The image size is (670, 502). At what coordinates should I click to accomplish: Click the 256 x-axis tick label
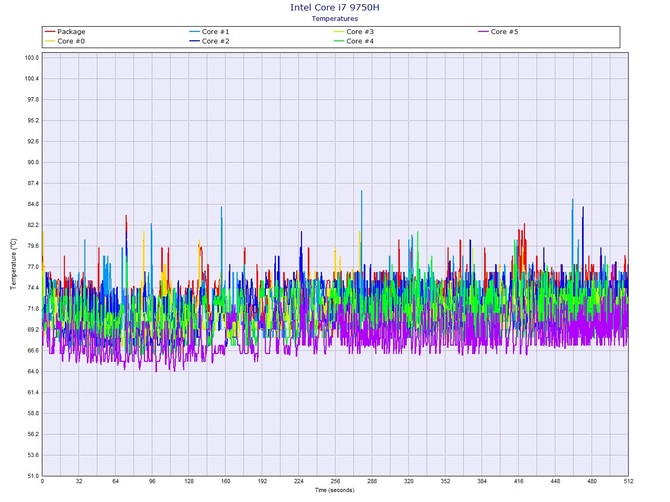click(335, 481)
